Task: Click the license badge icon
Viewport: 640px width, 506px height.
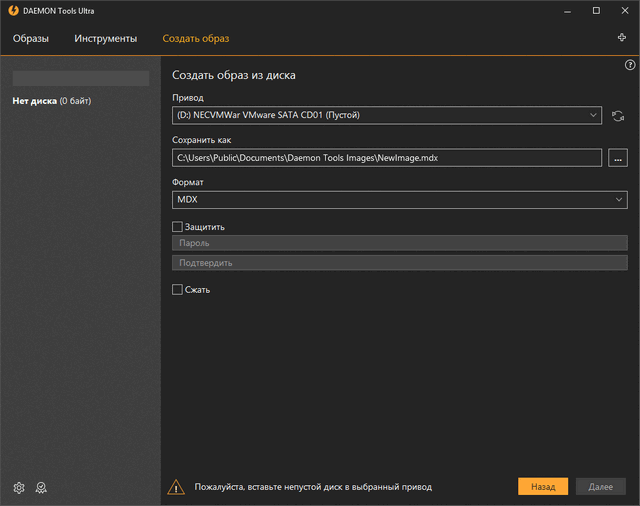Action: tap(41, 487)
